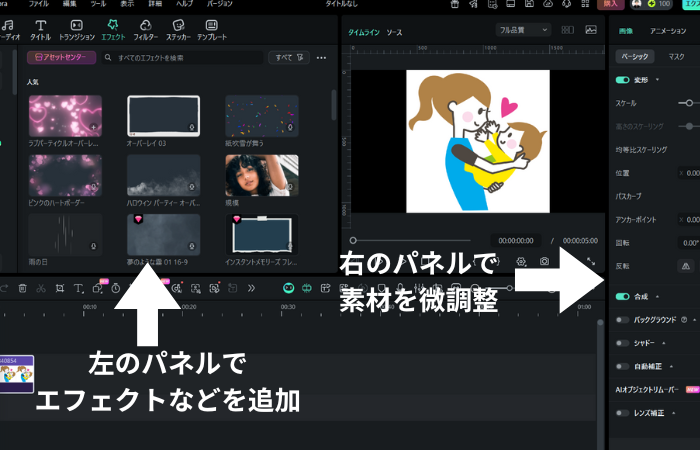The height and width of the screenshot is (450, 700).
Task: Click the gift box icon in top bar
Action: tap(454, 4)
